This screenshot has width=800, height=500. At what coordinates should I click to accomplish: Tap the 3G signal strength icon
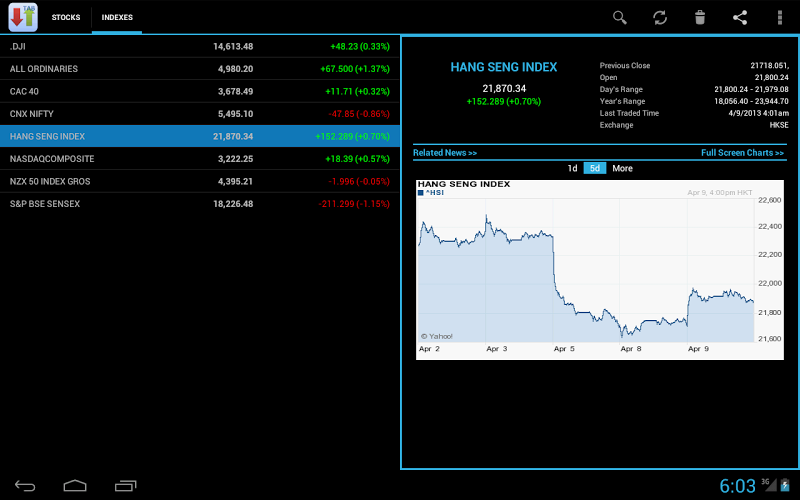coord(769,485)
